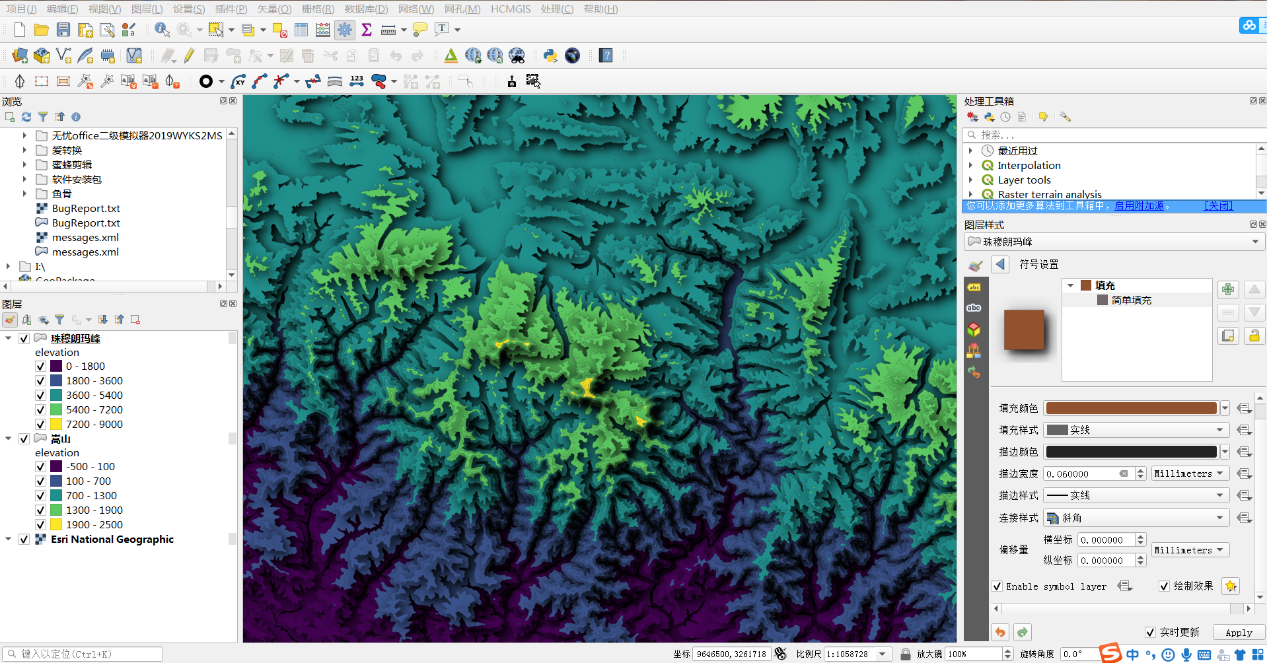Uncheck the 7200 - 9000 elevation class

coord(40,424)
